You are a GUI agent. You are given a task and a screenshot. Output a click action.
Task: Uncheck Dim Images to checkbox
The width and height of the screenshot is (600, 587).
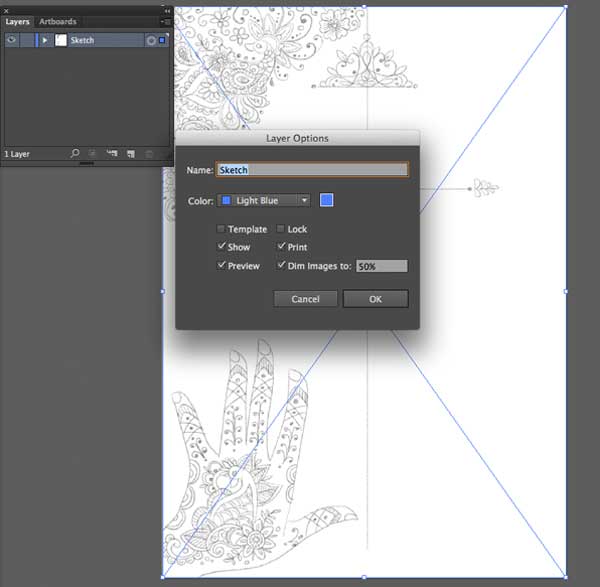281,265
